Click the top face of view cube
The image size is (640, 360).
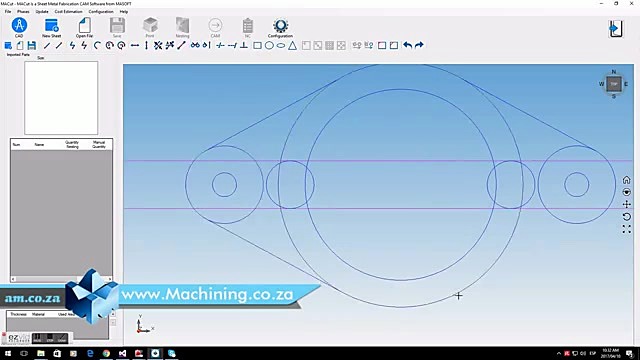pos(613,84)
